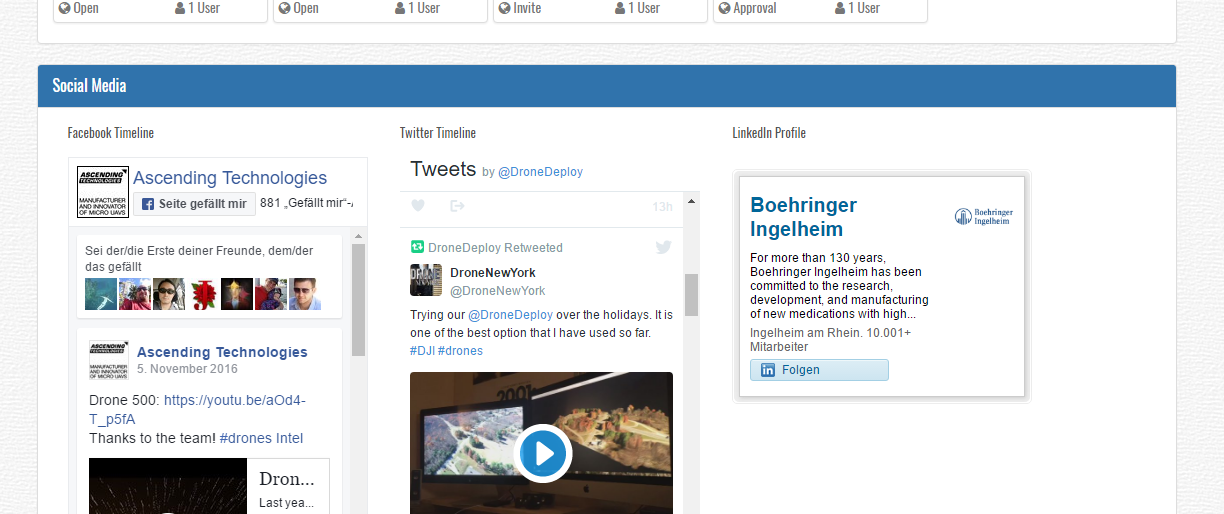The image size is (1224, 514).
Task: Play the video in the tweet
Action: [x=543, y=453]
